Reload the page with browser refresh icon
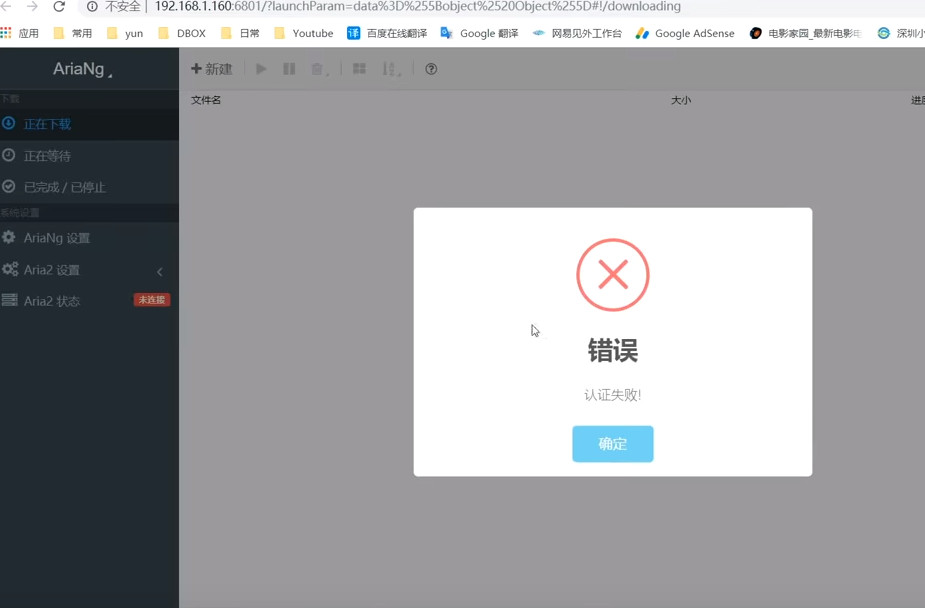The image size is (925, 608). [x=59, y=7]
